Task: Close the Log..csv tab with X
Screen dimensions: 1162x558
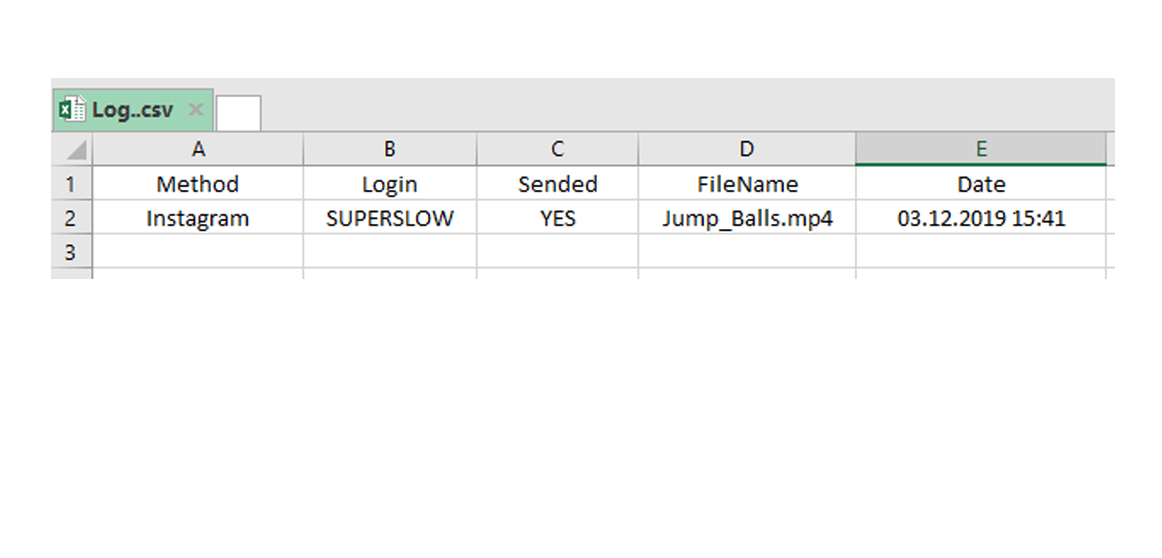Action: [x=196, y=110]
